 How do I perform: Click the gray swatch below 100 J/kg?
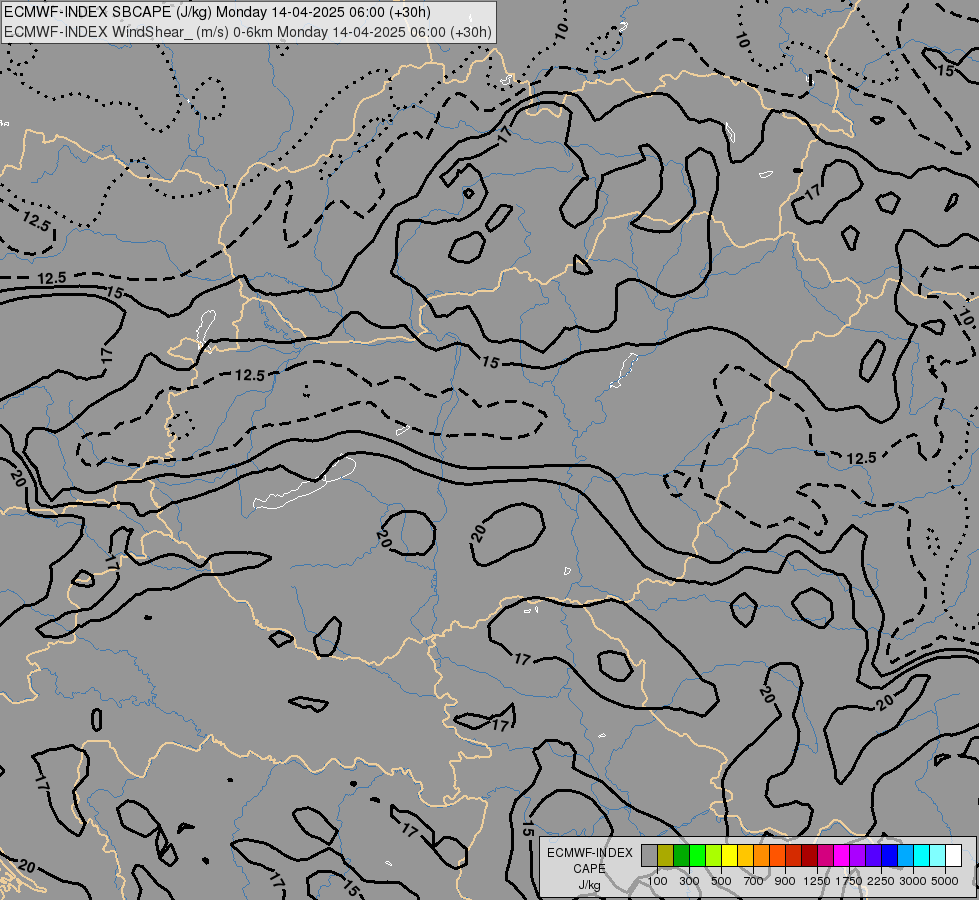point(649,855)
